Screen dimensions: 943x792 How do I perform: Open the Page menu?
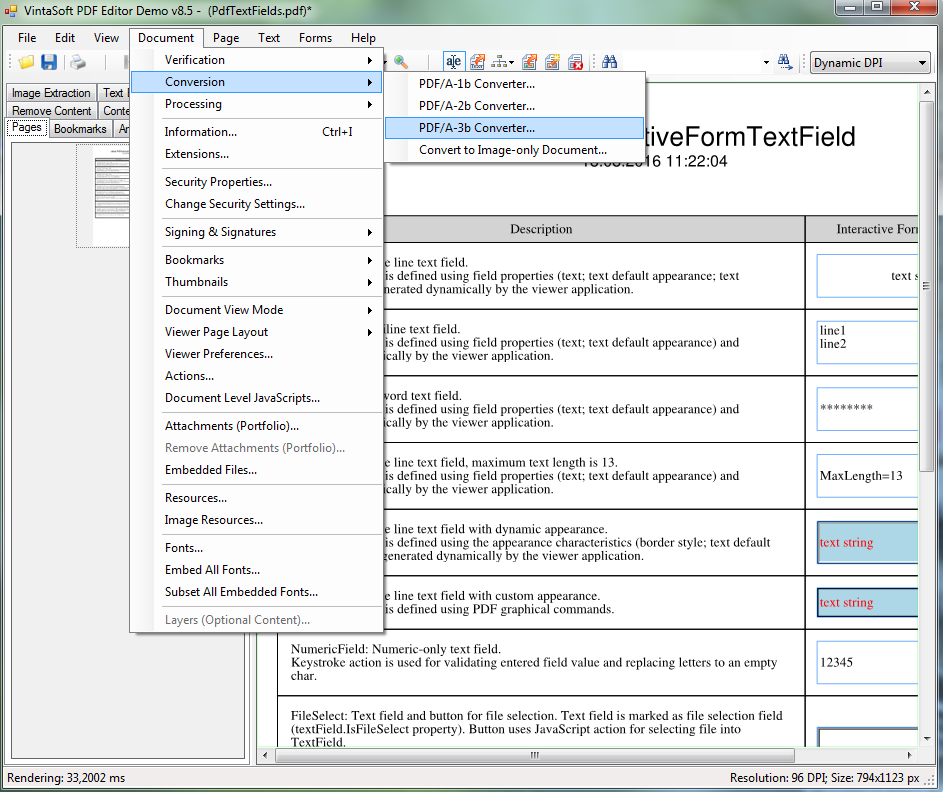[x=226, y=38]
